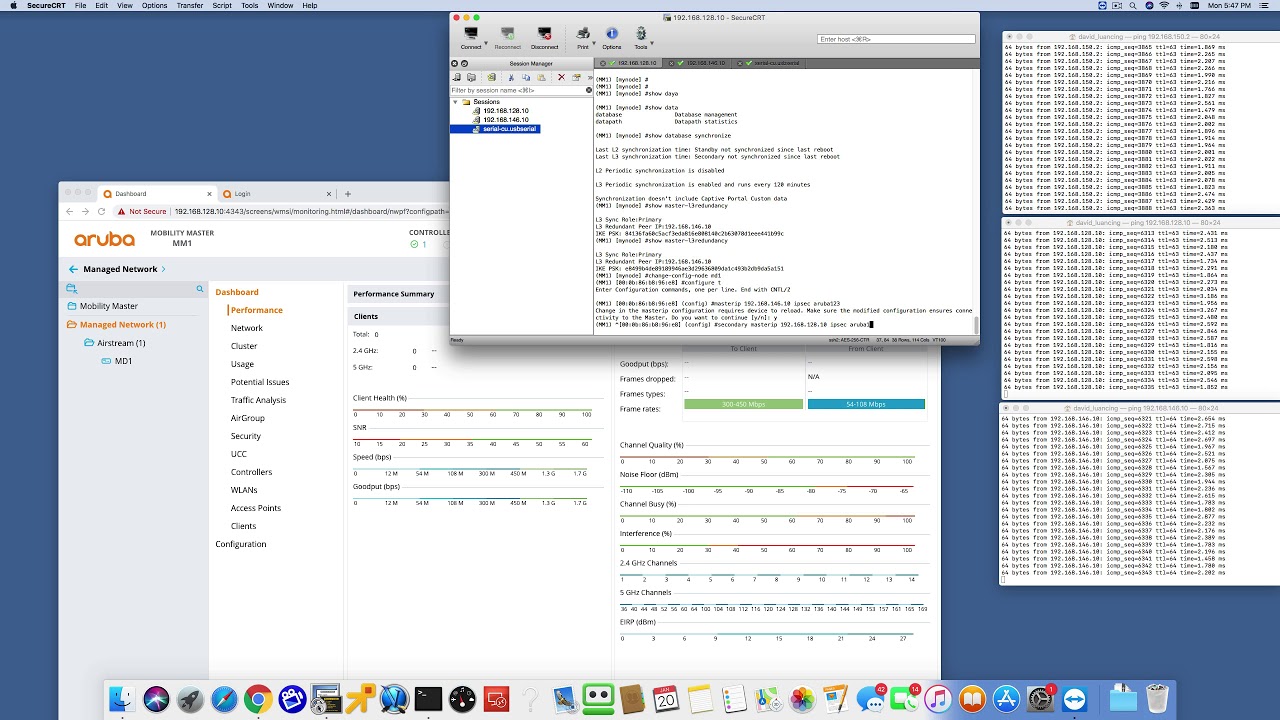Click the Enter host field
This screenshot has width=1280, height=720.
pos(896,39)
